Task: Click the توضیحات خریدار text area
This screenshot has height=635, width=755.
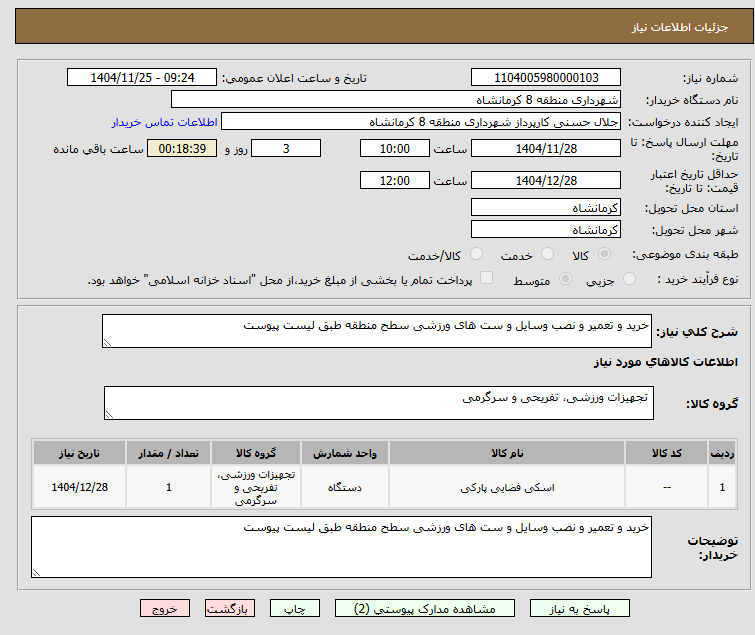Action: pos(341,547)
